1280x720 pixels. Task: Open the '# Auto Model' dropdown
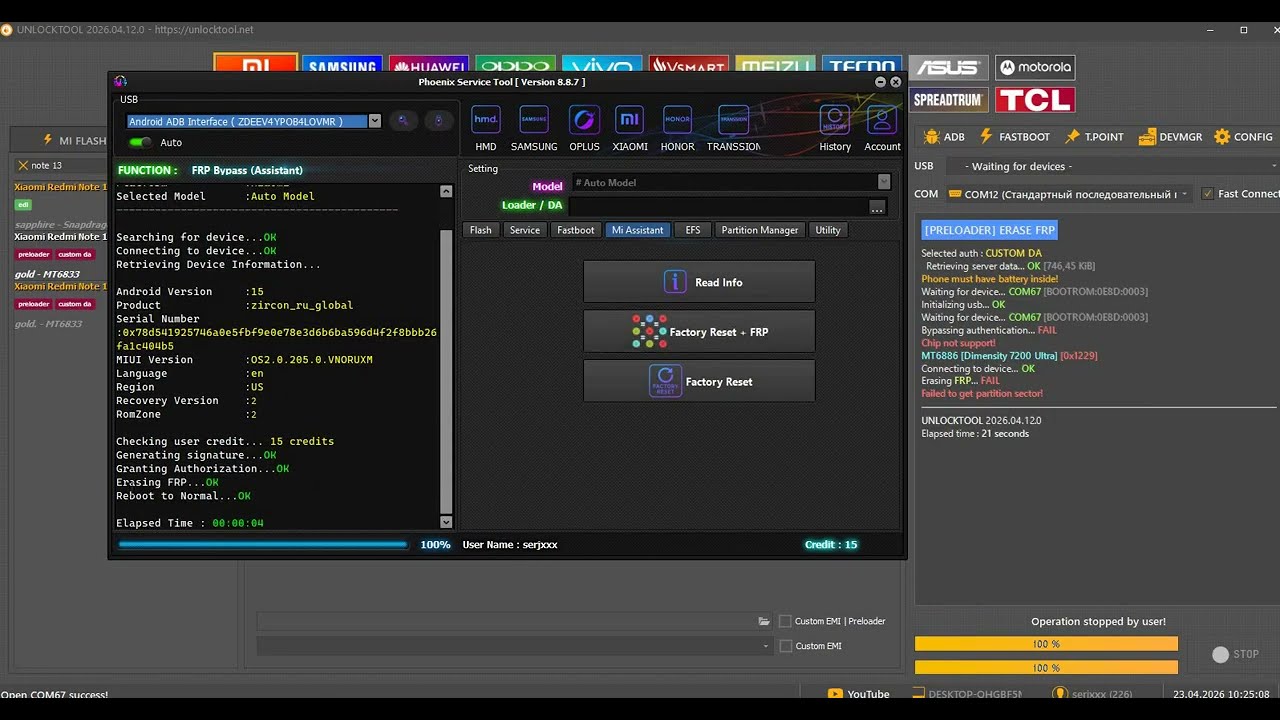pos(884,182)
